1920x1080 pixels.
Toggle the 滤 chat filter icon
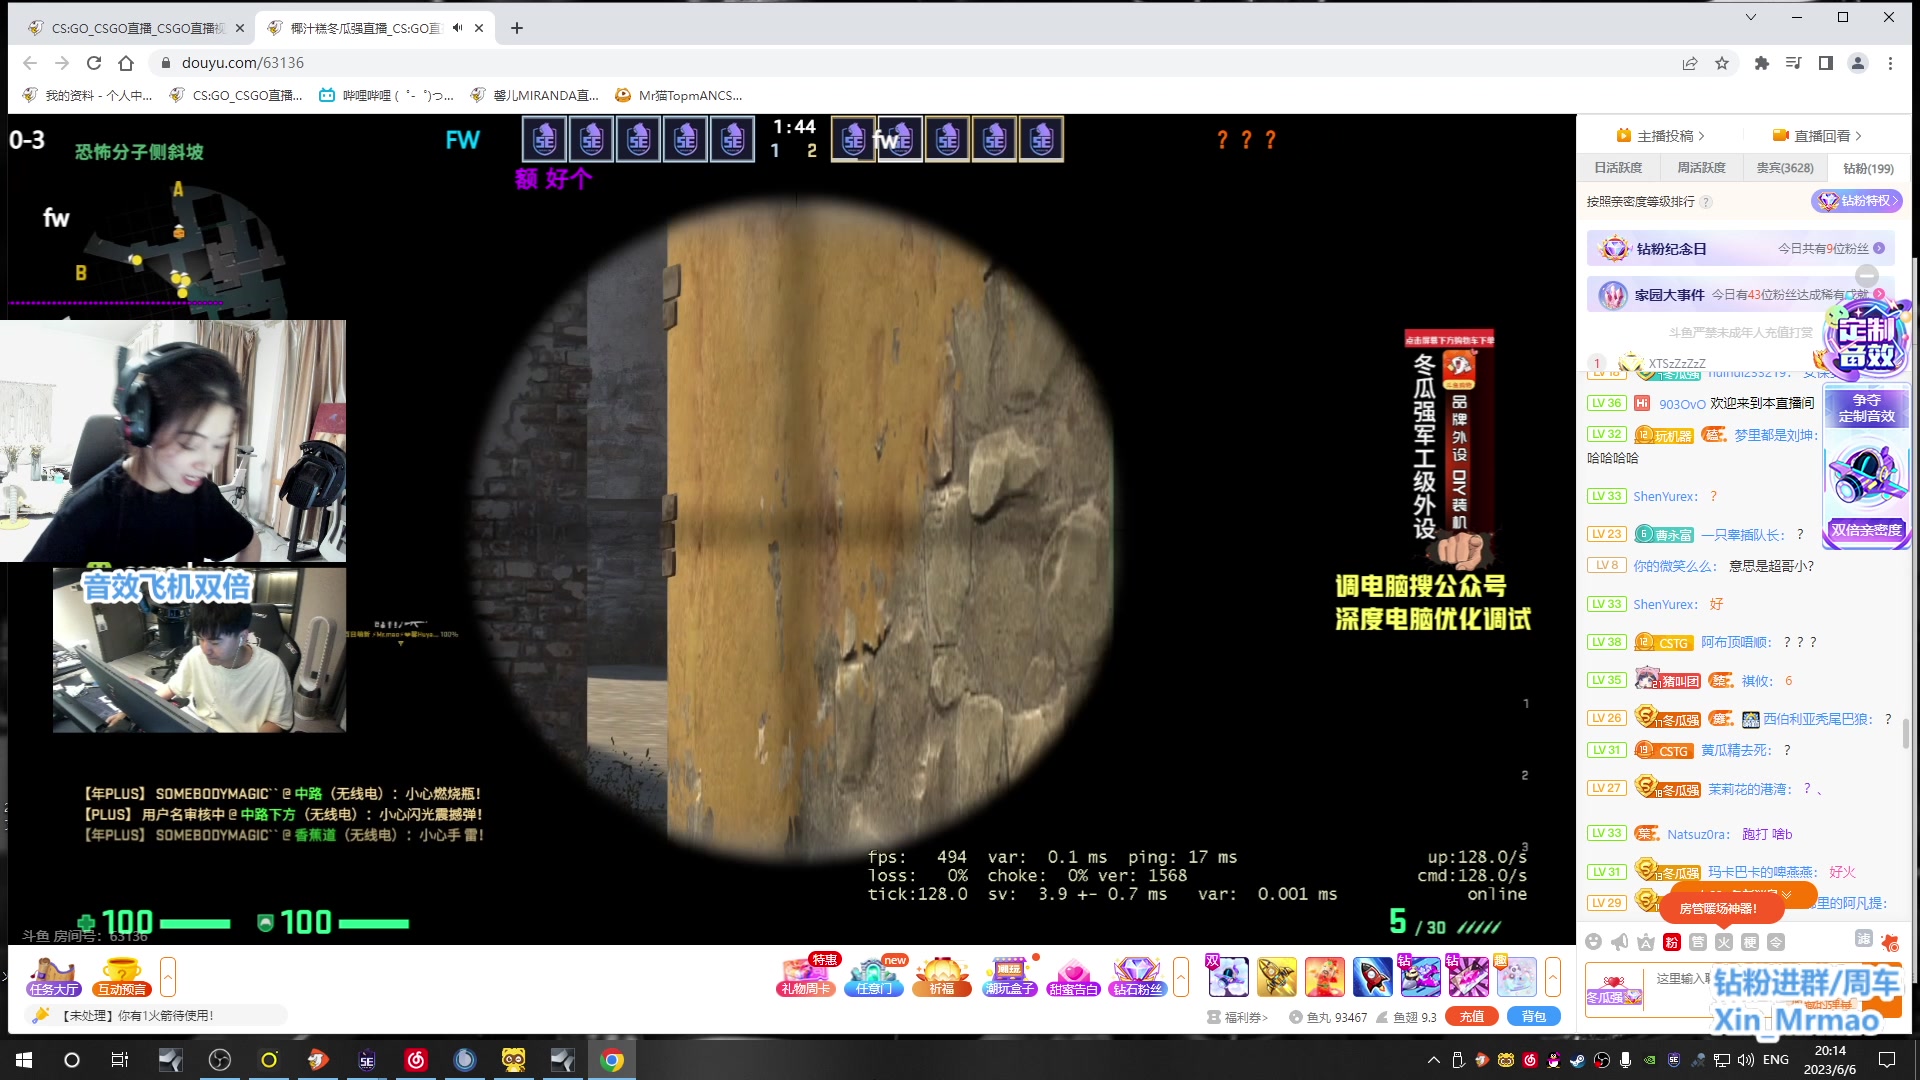point(1864,939)
